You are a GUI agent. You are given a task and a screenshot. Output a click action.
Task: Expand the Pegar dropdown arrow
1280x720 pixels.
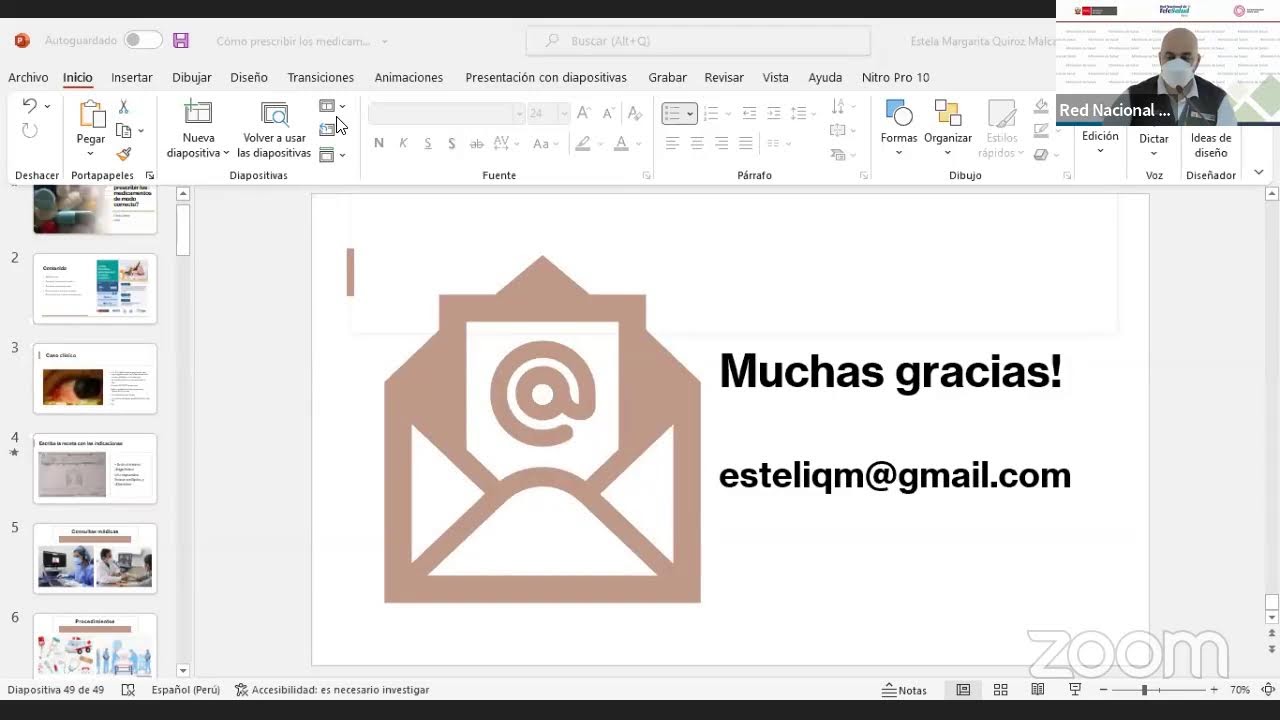90,154
